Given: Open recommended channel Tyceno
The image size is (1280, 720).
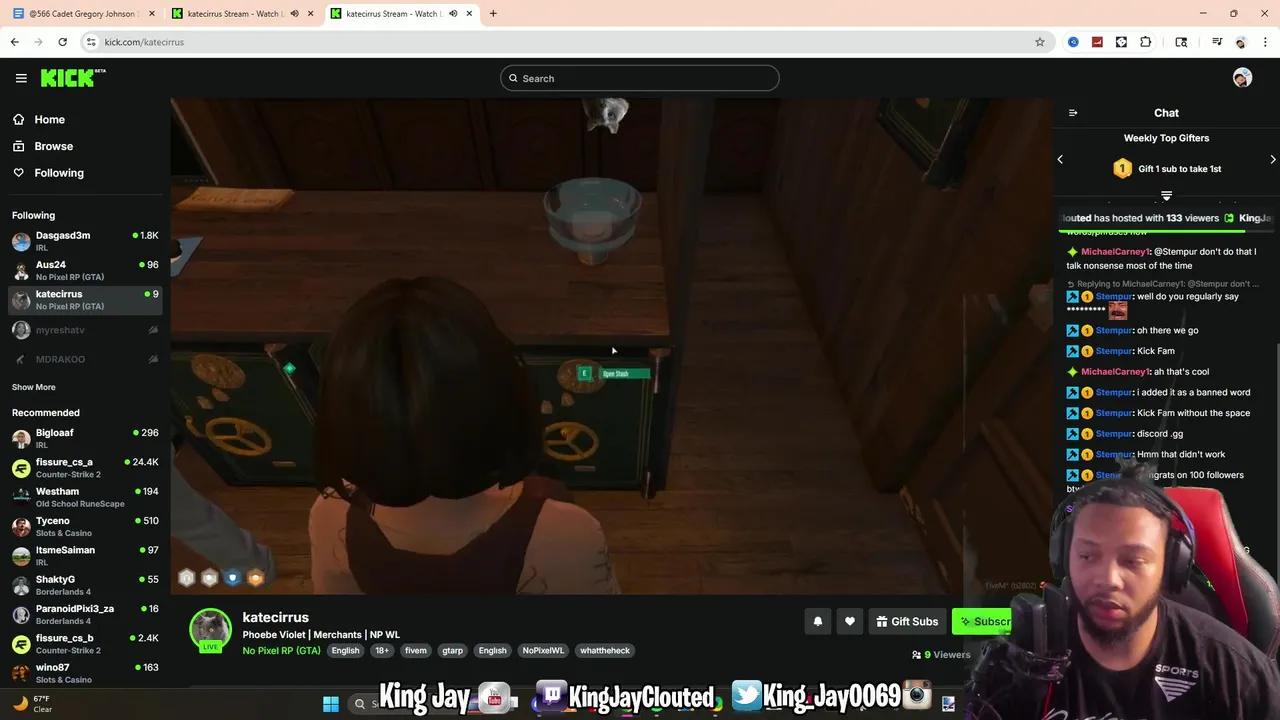Looking at the screenshot, I should coord(85,526).
